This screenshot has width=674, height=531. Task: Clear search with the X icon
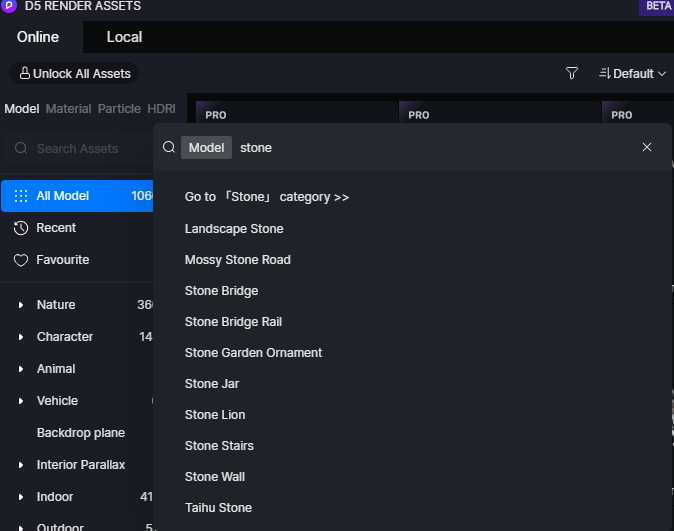[x=647, y=147]
